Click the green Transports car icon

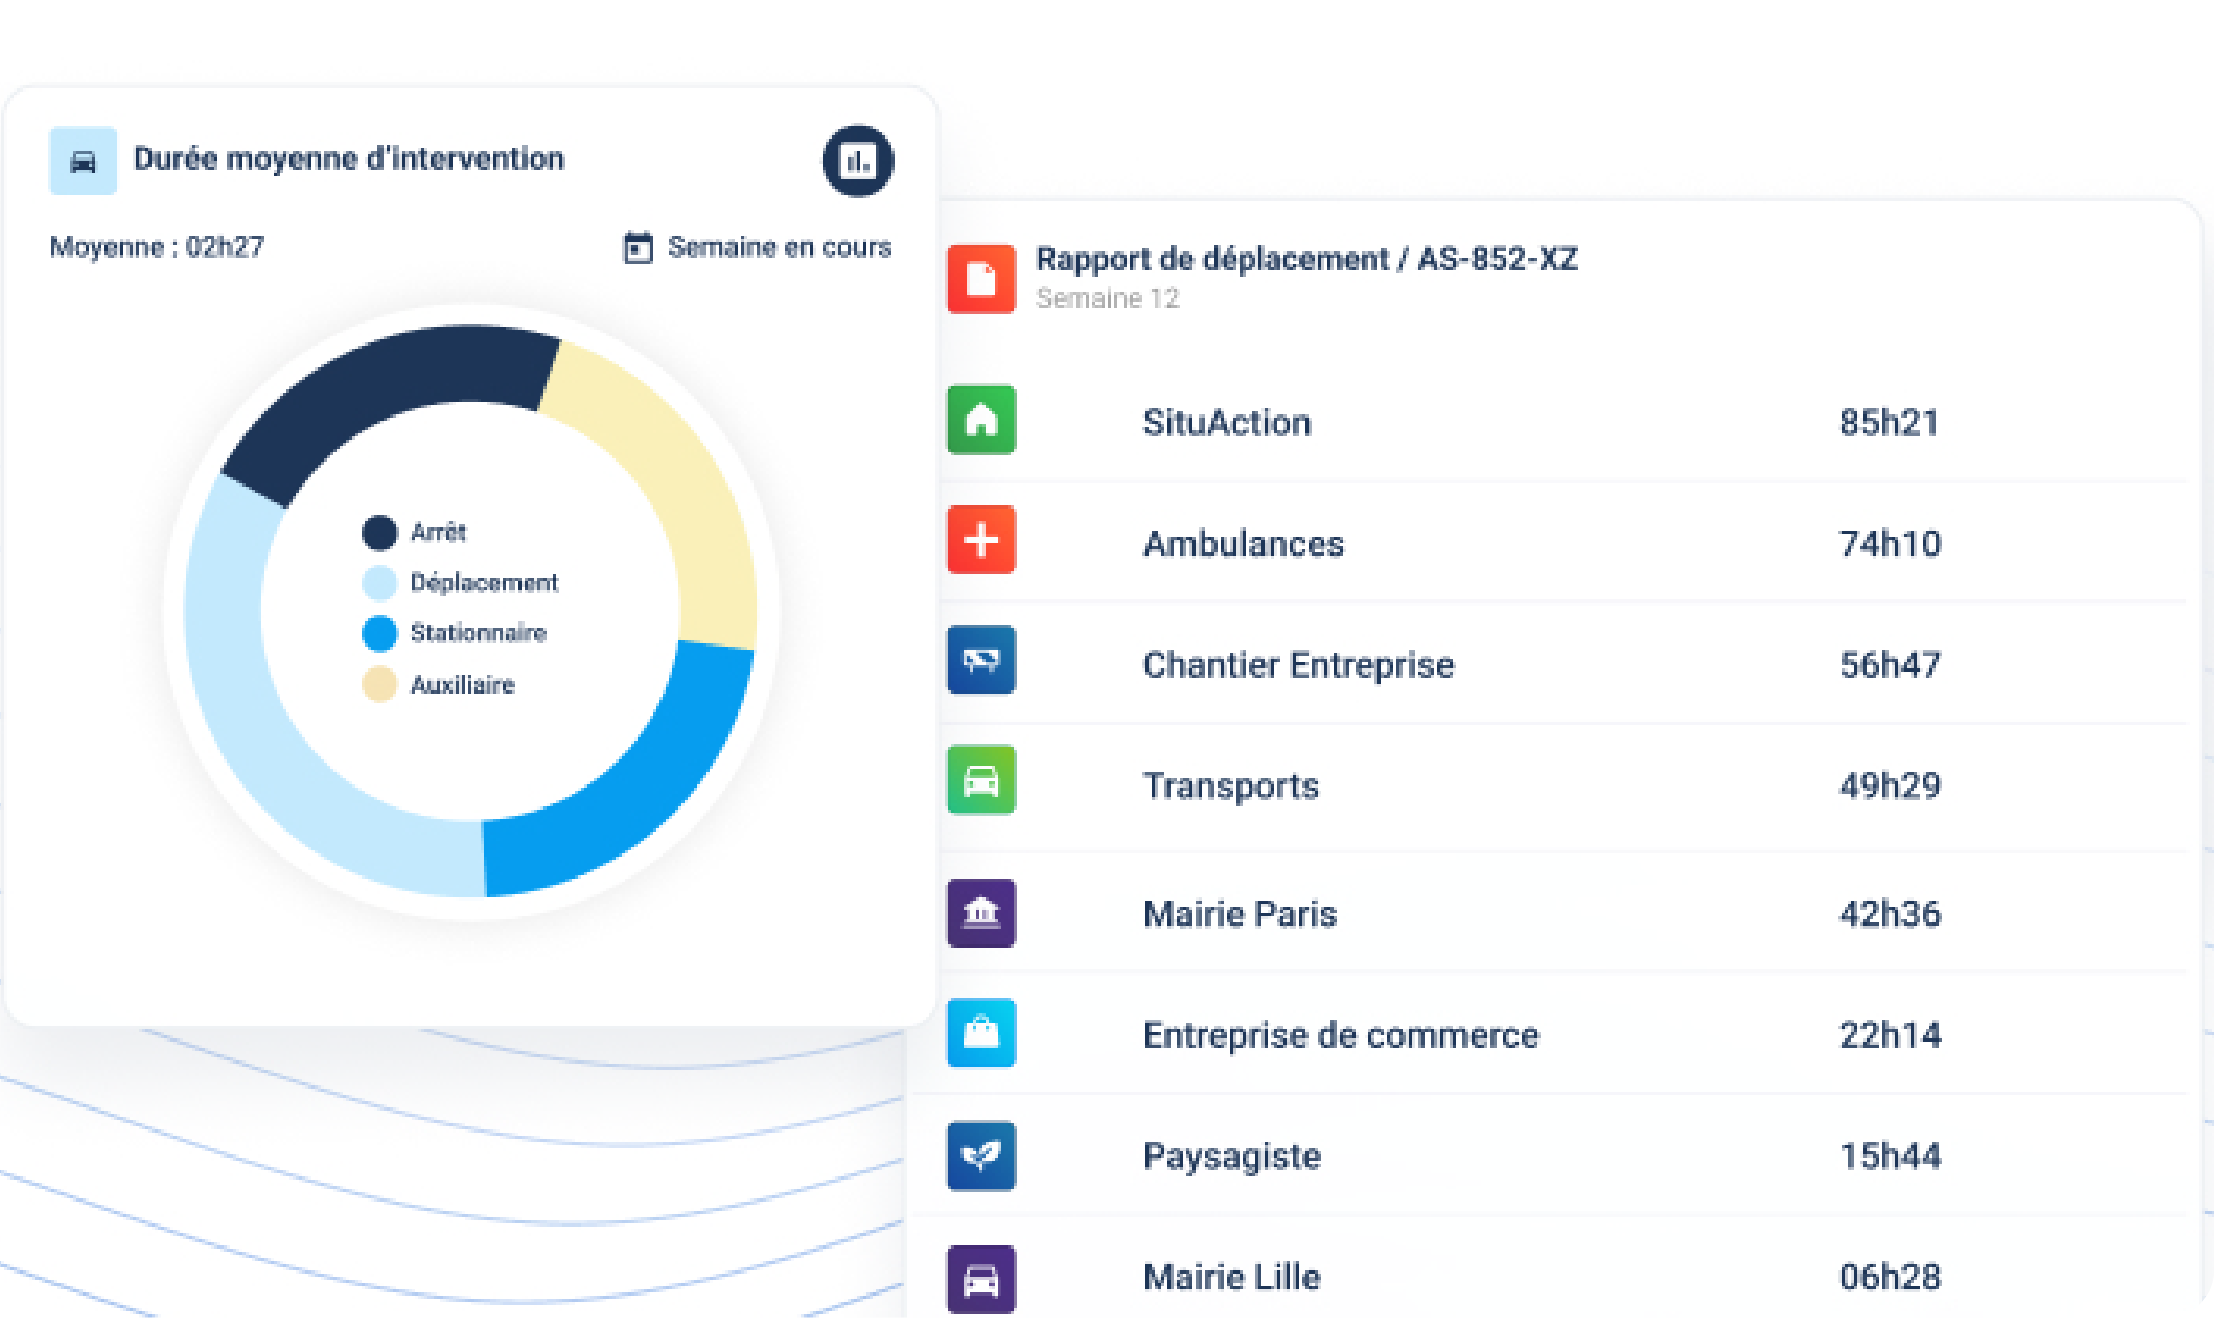(981, 780)
